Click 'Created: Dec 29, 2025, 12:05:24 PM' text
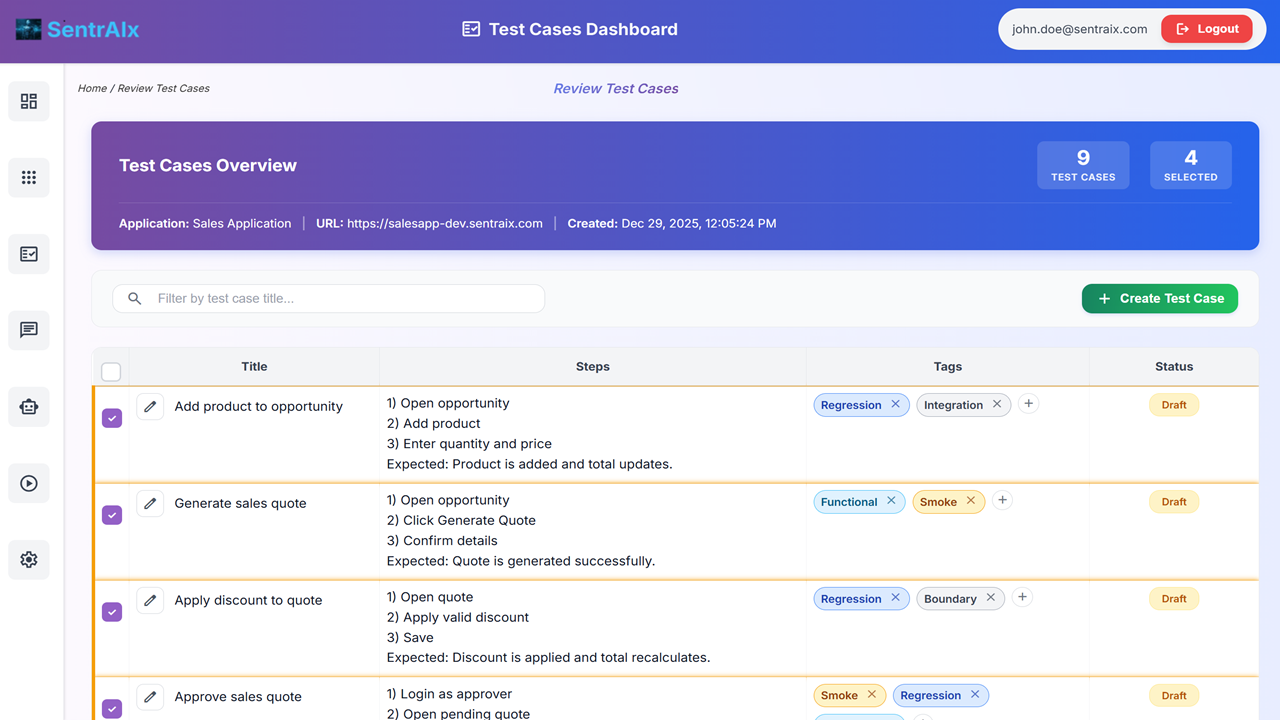 tap(672, 223)
